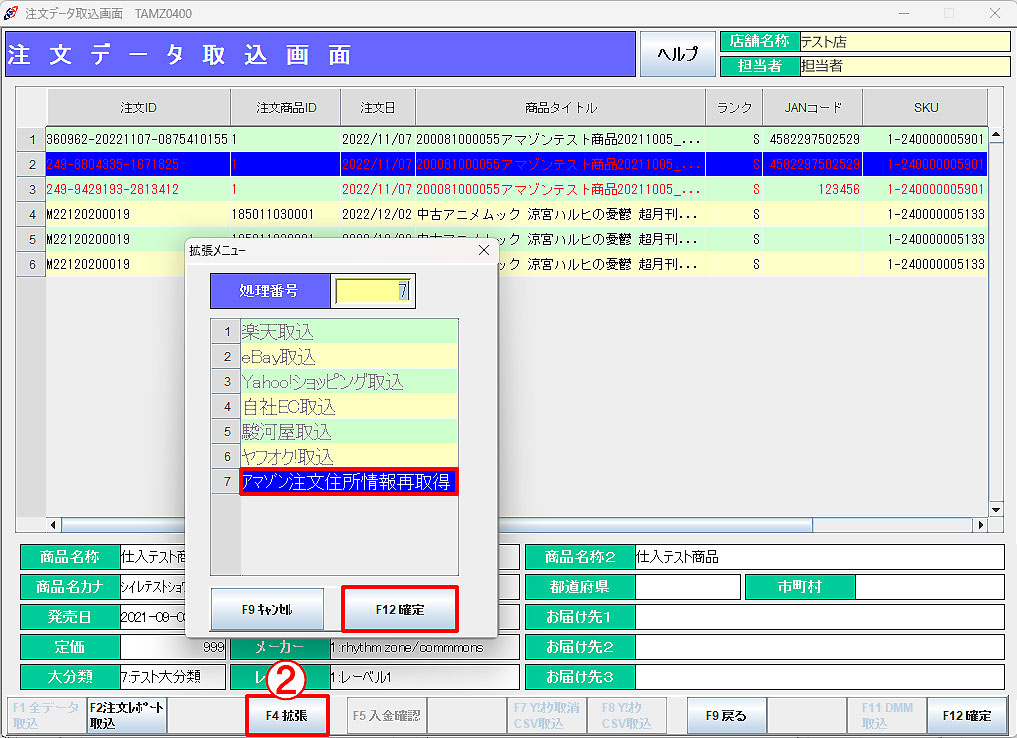Choose Yahoo!ショッピング取込 option
This screenshot has height=738, width=1017.
[x=348, y=382]
